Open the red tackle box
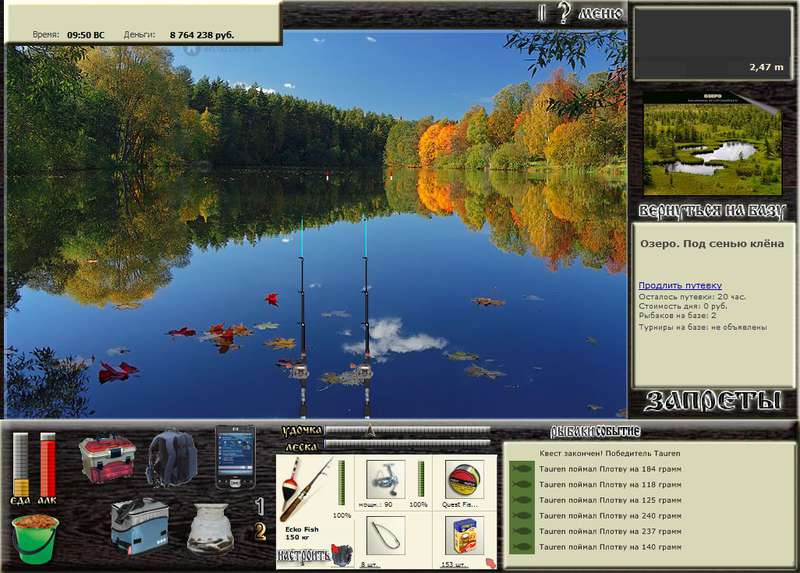 coord(107,459)
